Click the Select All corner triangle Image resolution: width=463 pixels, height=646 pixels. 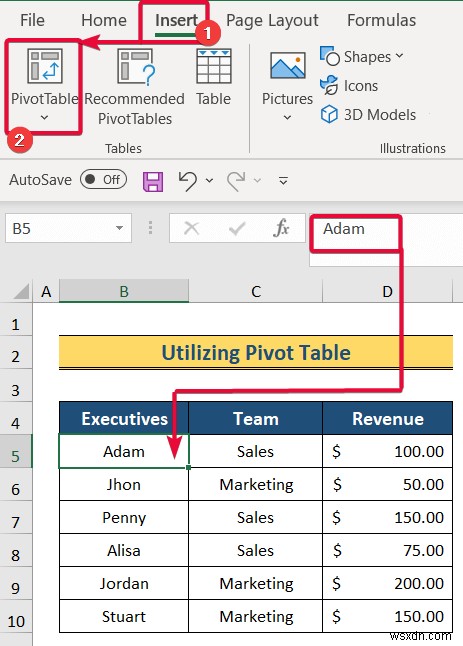point(22,291)
